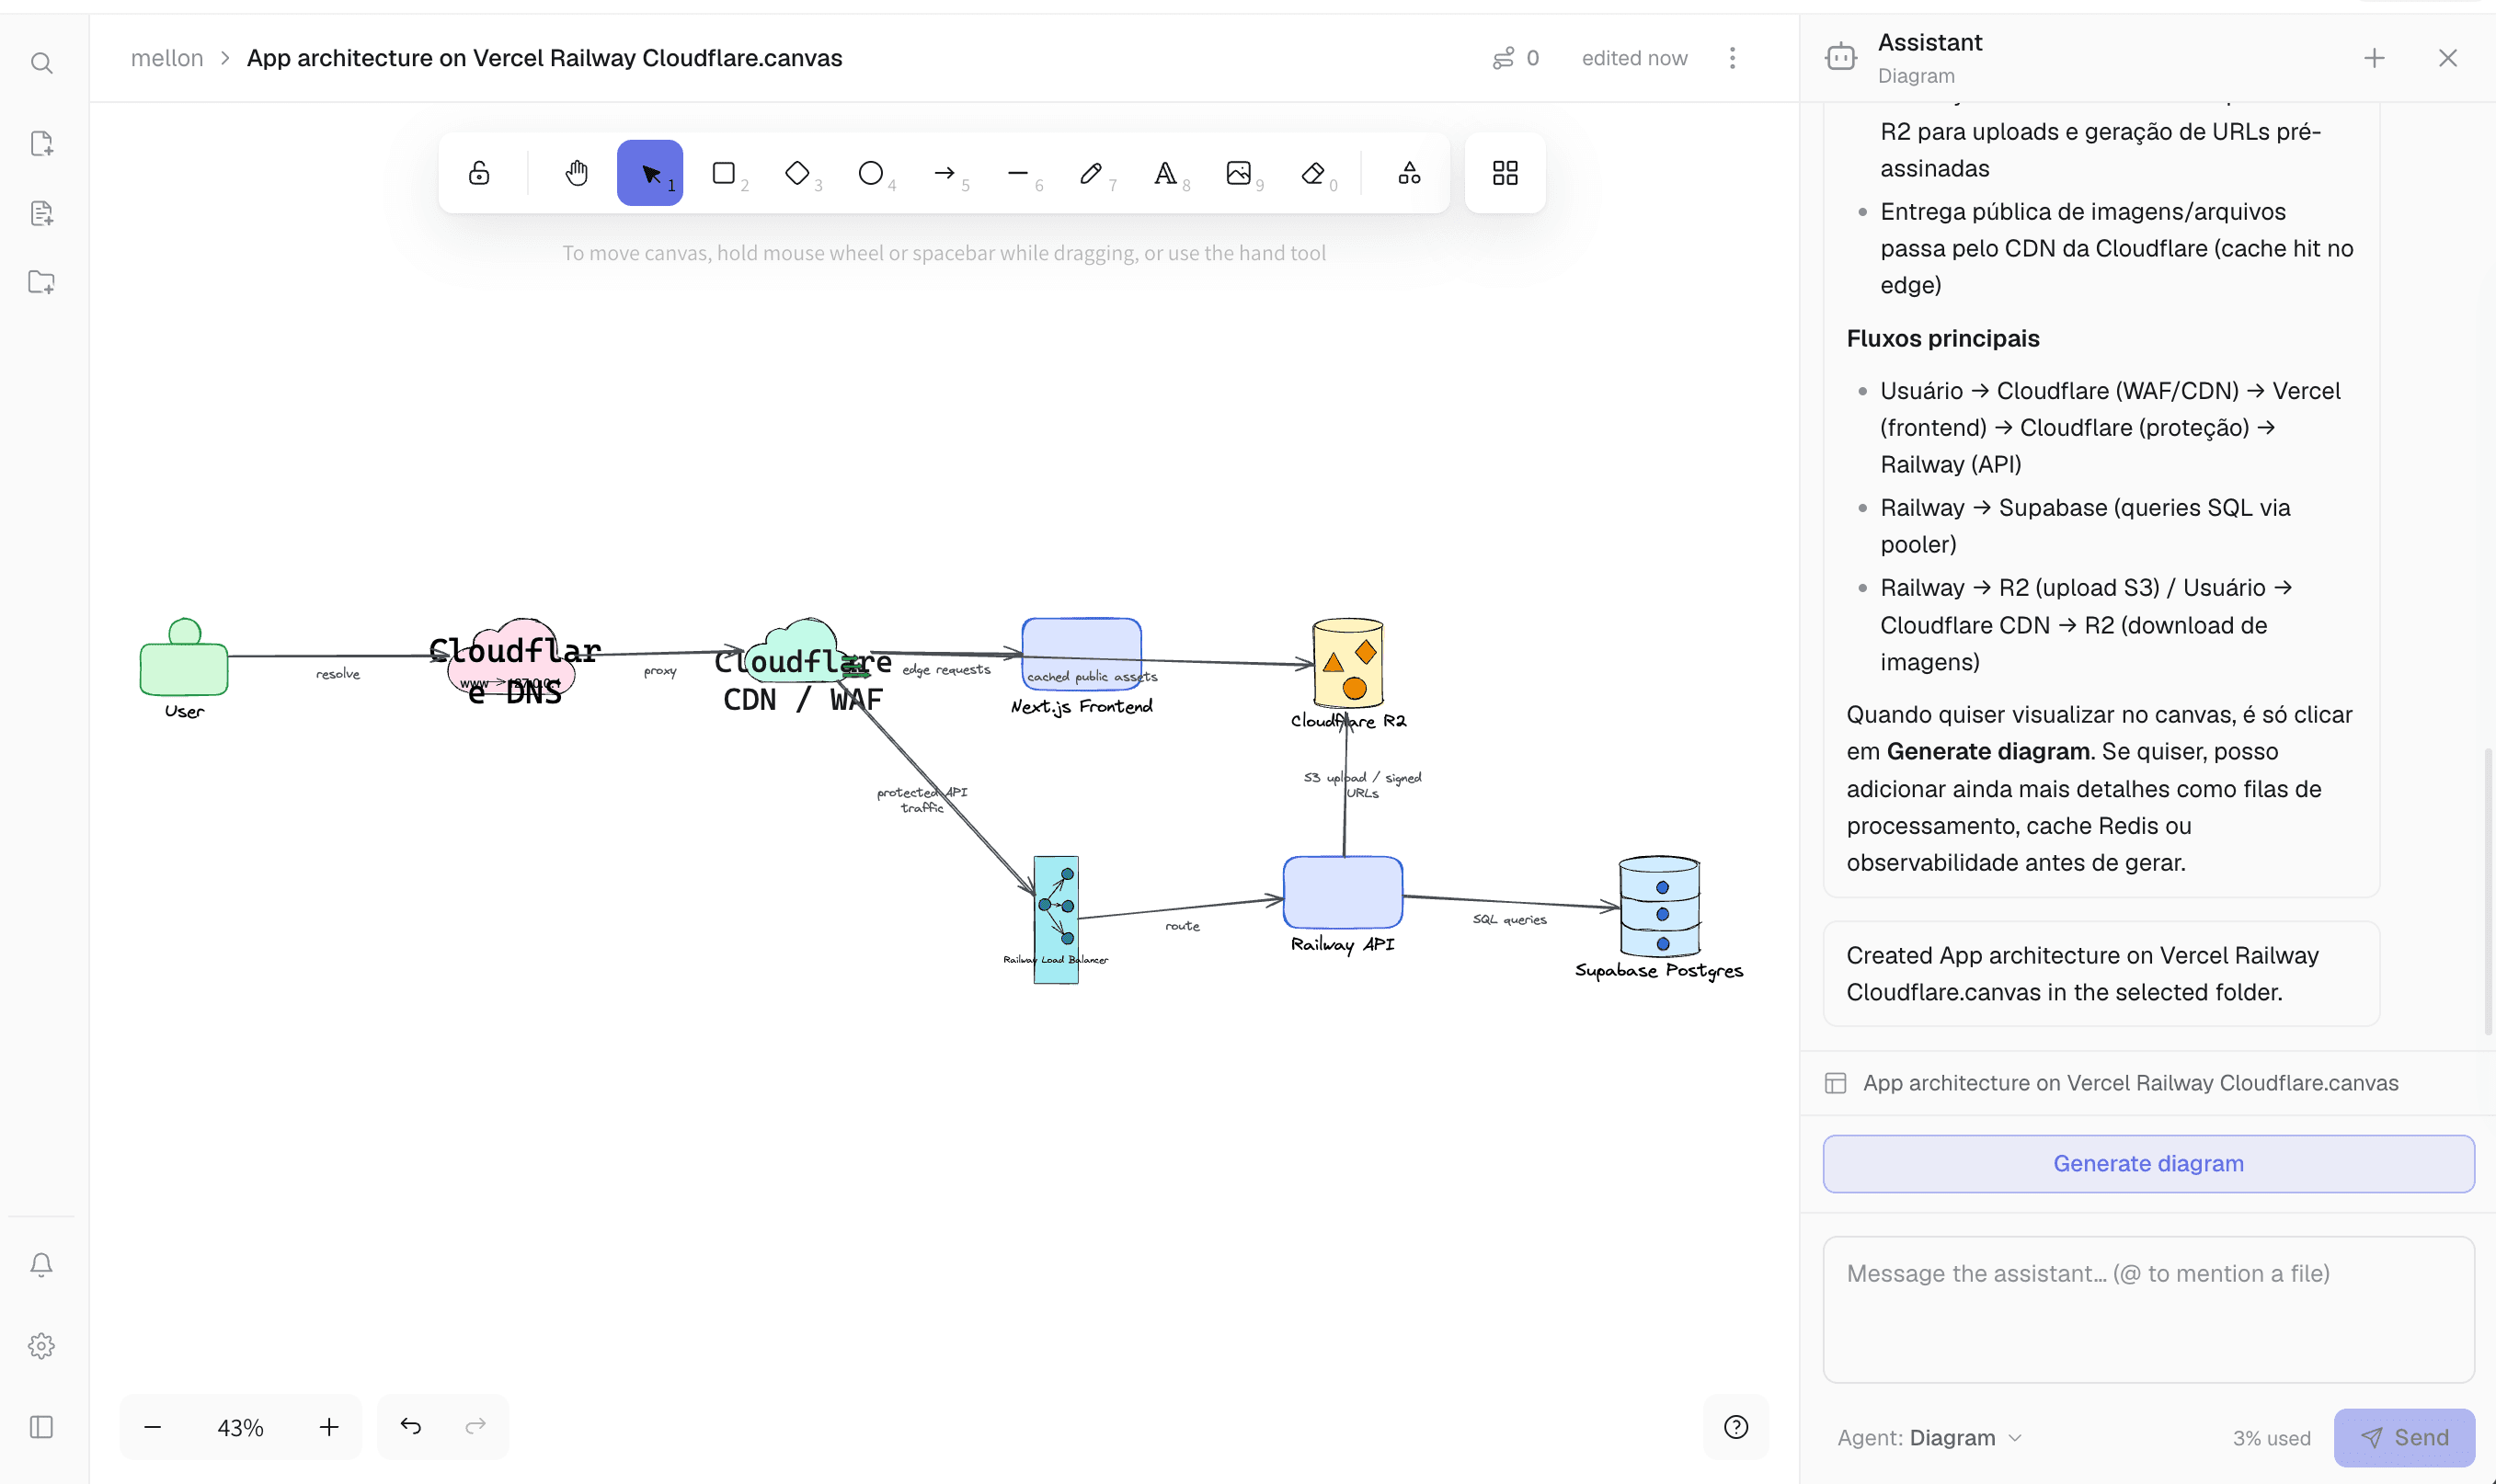Screen dimensions: 2496x1484
Task: Create a new note with the lined-page plus icon
Action: pos(41,213)
